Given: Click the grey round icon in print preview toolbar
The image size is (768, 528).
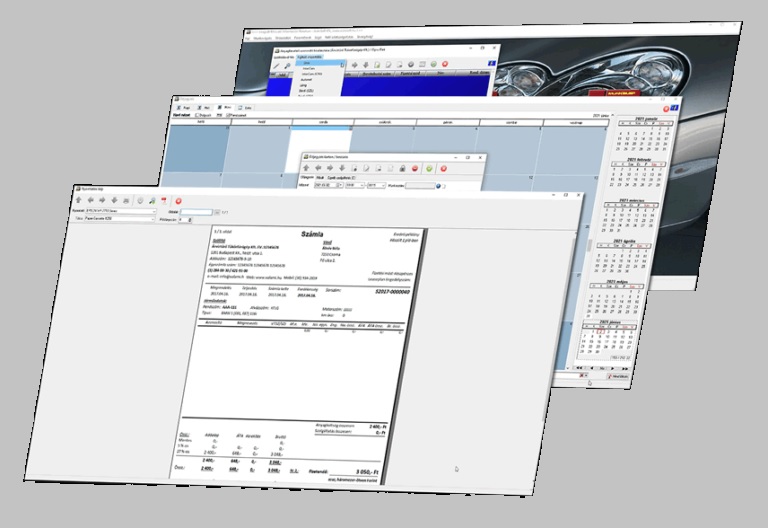Looking at the screenshot, I should pos(140,201).
